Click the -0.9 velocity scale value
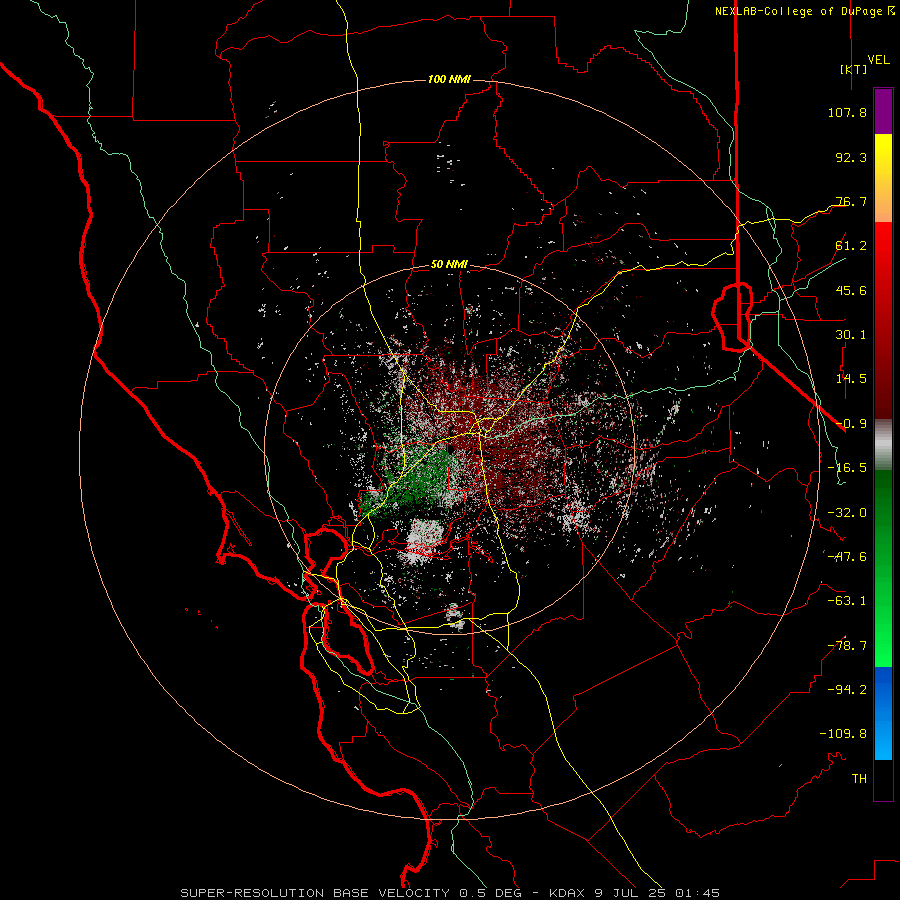The image size is (900, 900). 851,424
